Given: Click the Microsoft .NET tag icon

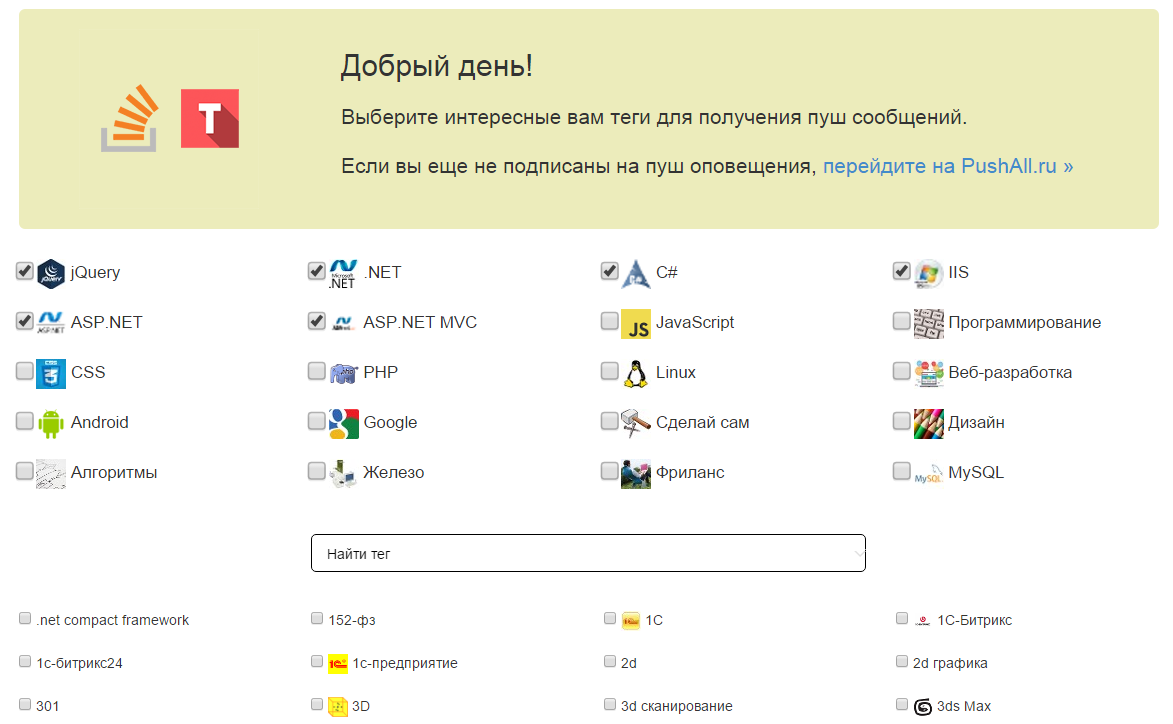Looking at the screenshot, I should tap(343, 273).
